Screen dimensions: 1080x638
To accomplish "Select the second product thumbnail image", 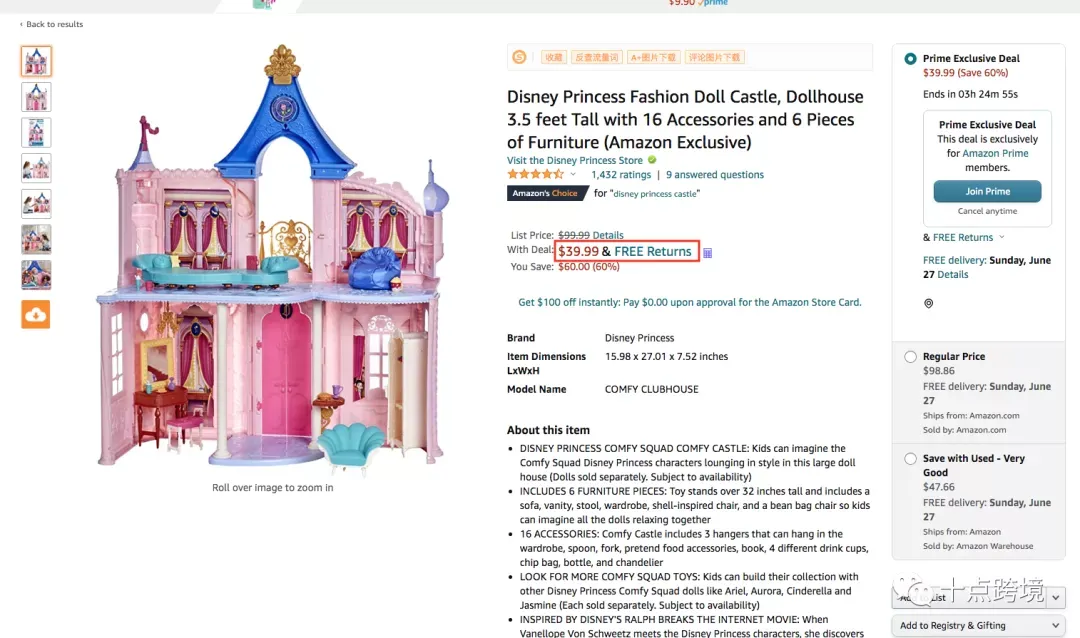I will click(x=36, y=97).
